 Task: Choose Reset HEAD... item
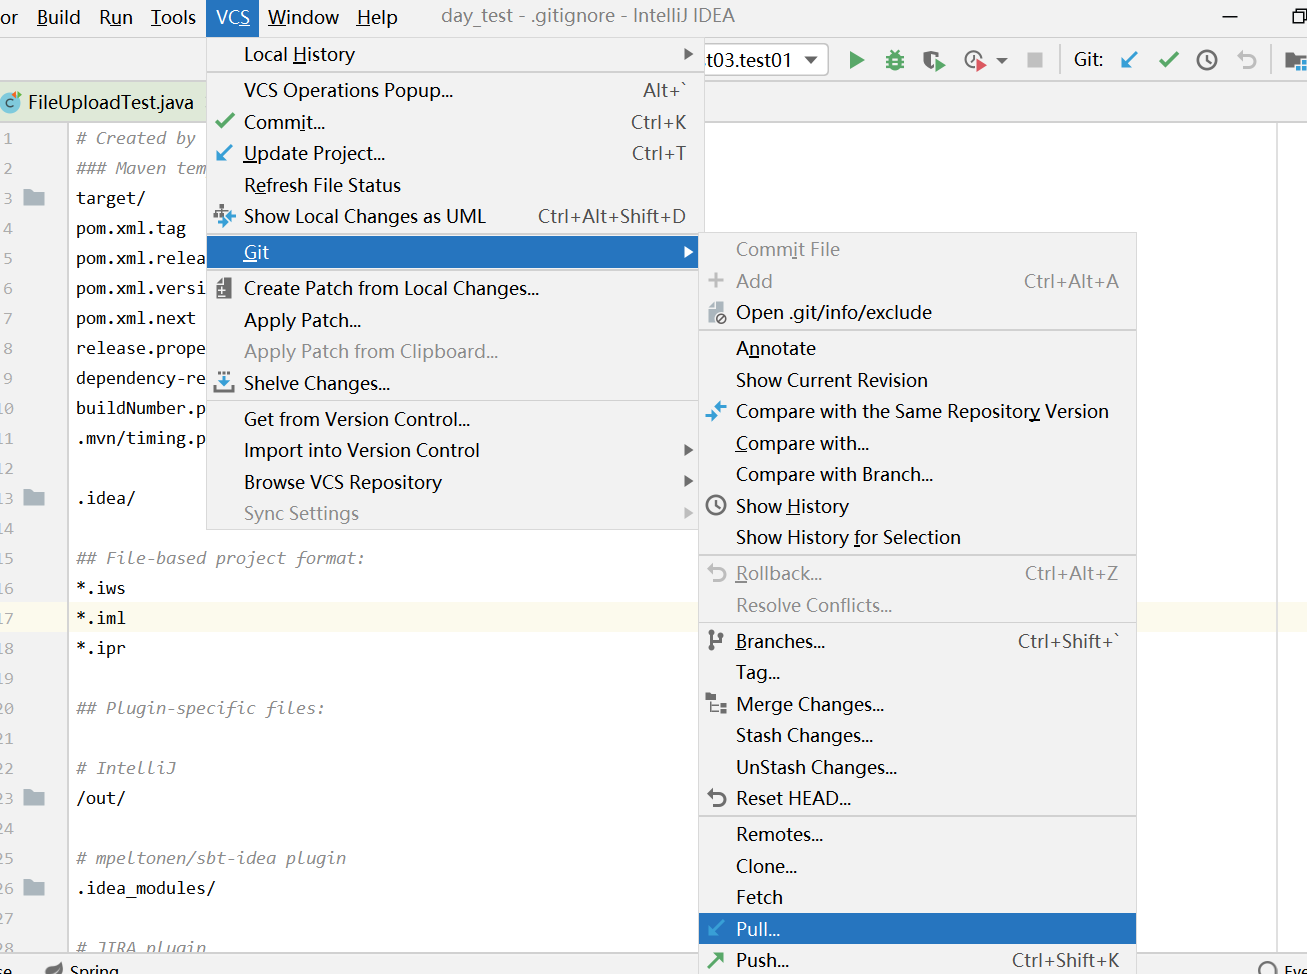coord(917,798)
